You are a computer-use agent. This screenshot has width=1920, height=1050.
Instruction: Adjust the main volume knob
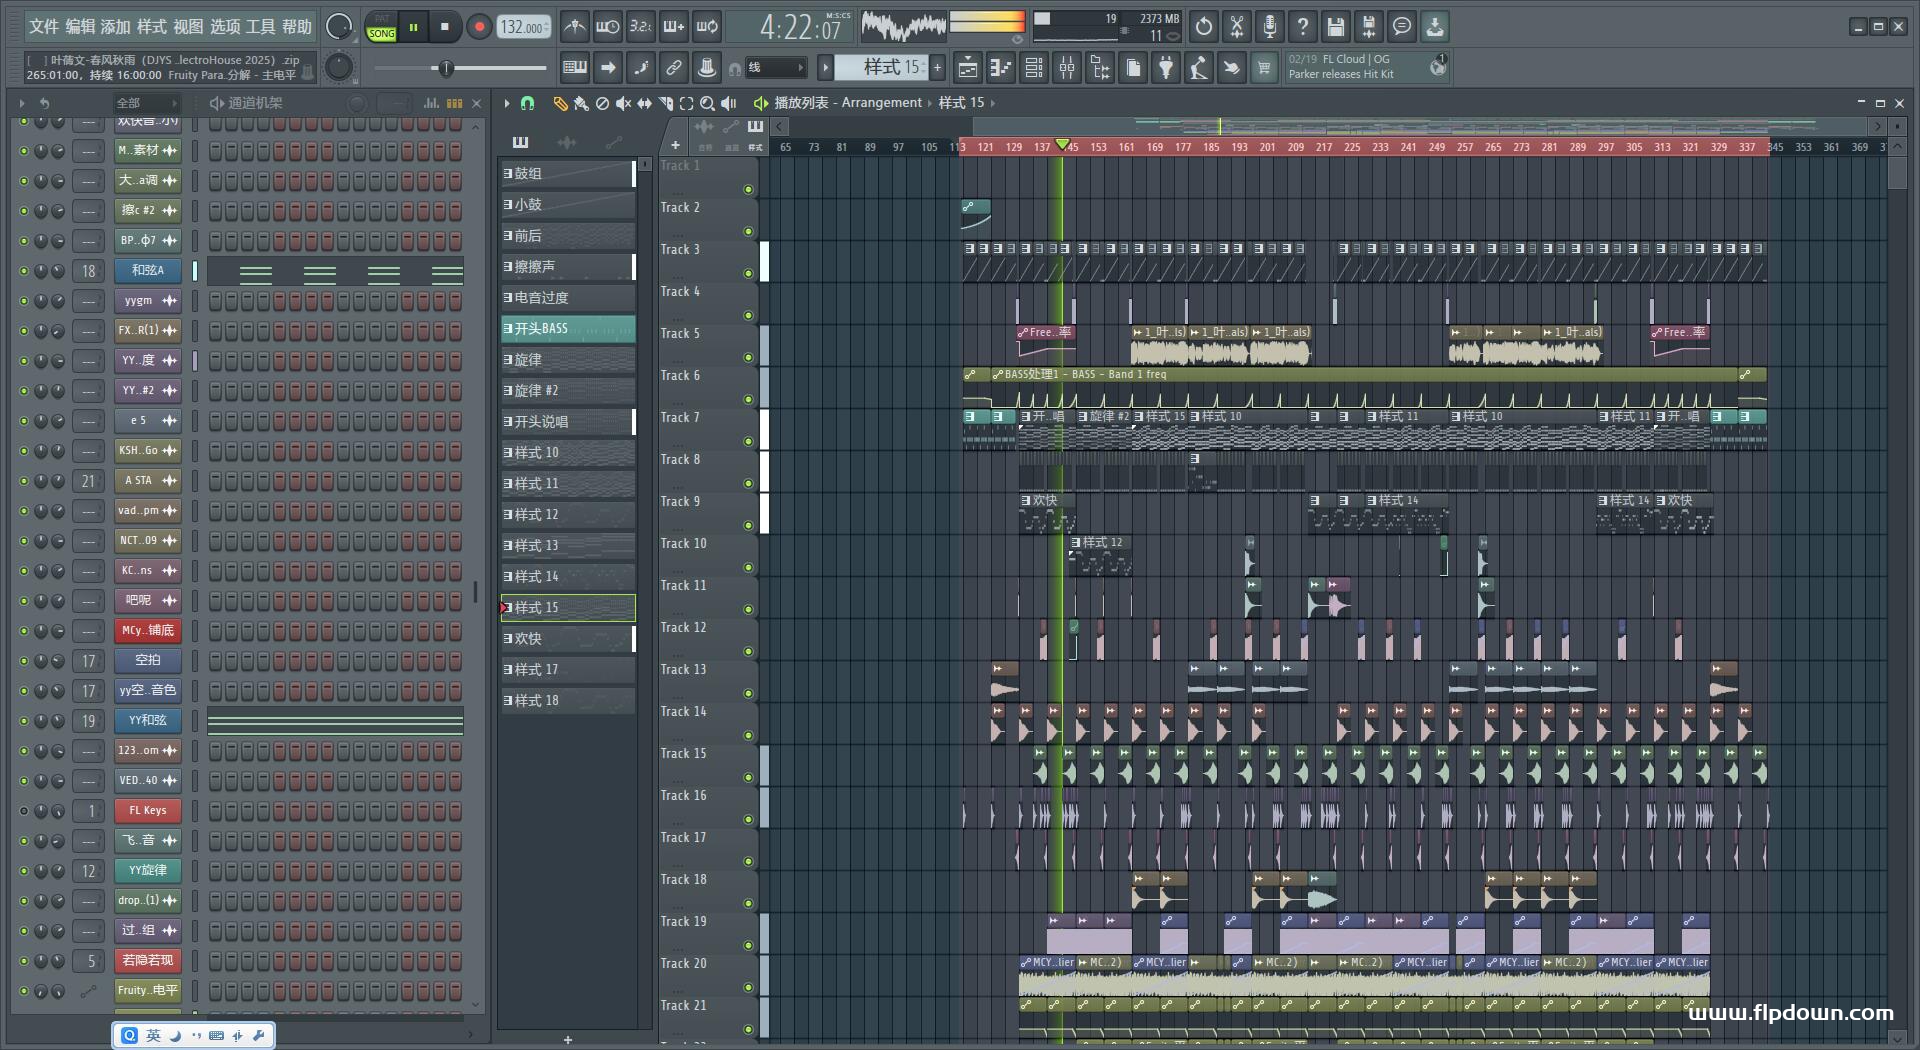(339, 27)
